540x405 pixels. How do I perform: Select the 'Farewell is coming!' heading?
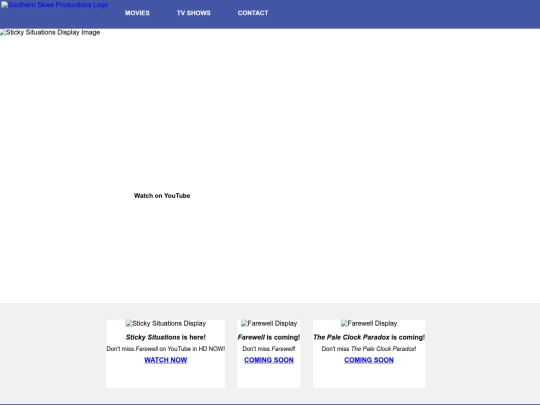point(269,337)
